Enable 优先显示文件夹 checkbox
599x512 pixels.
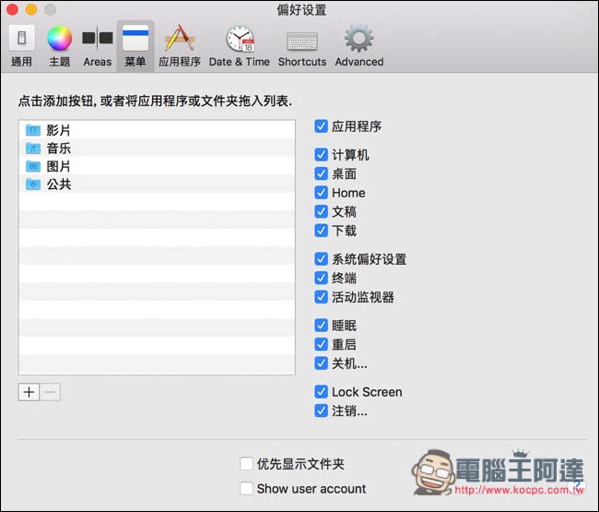point(246,464)
